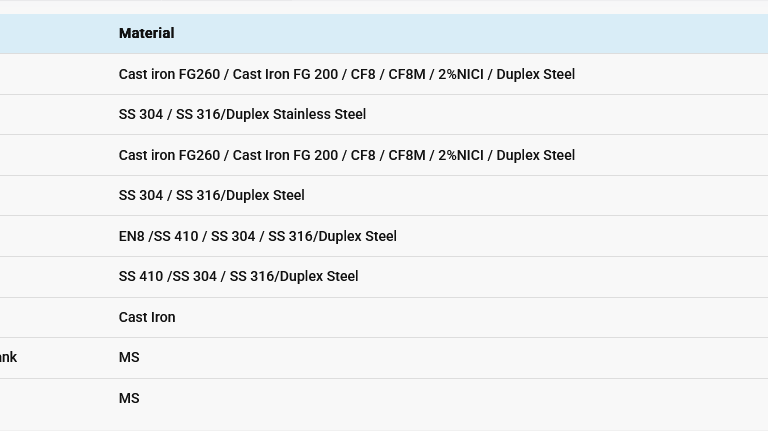Click the partially visible 'ank' cell text
The width and height of the screenshot is (768, 431).
8,358
